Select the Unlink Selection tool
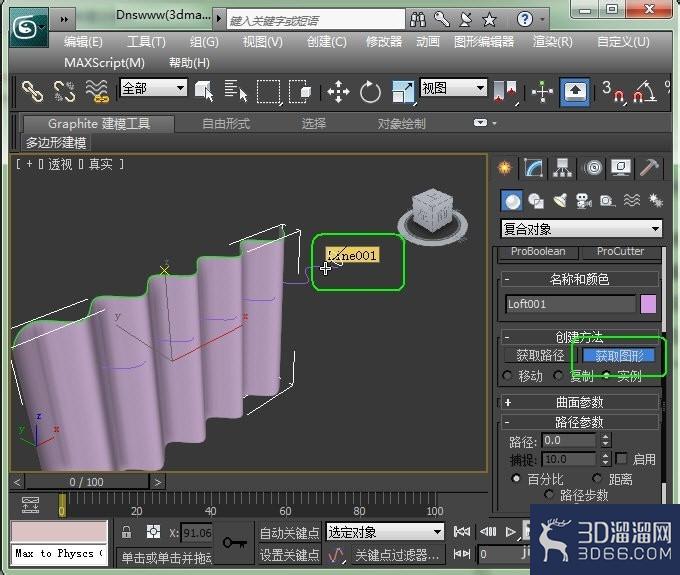Viewport: 680px width, 575px height. pyautogui.click(x=64, y=92)
